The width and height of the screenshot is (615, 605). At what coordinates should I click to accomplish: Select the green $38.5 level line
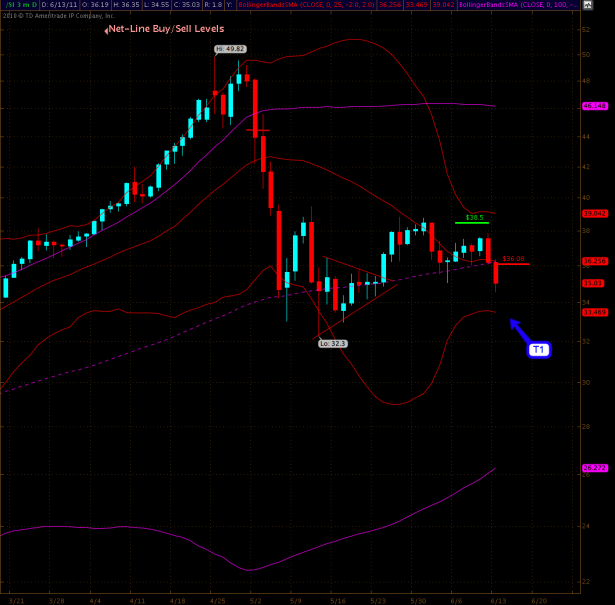pos(471,222)
